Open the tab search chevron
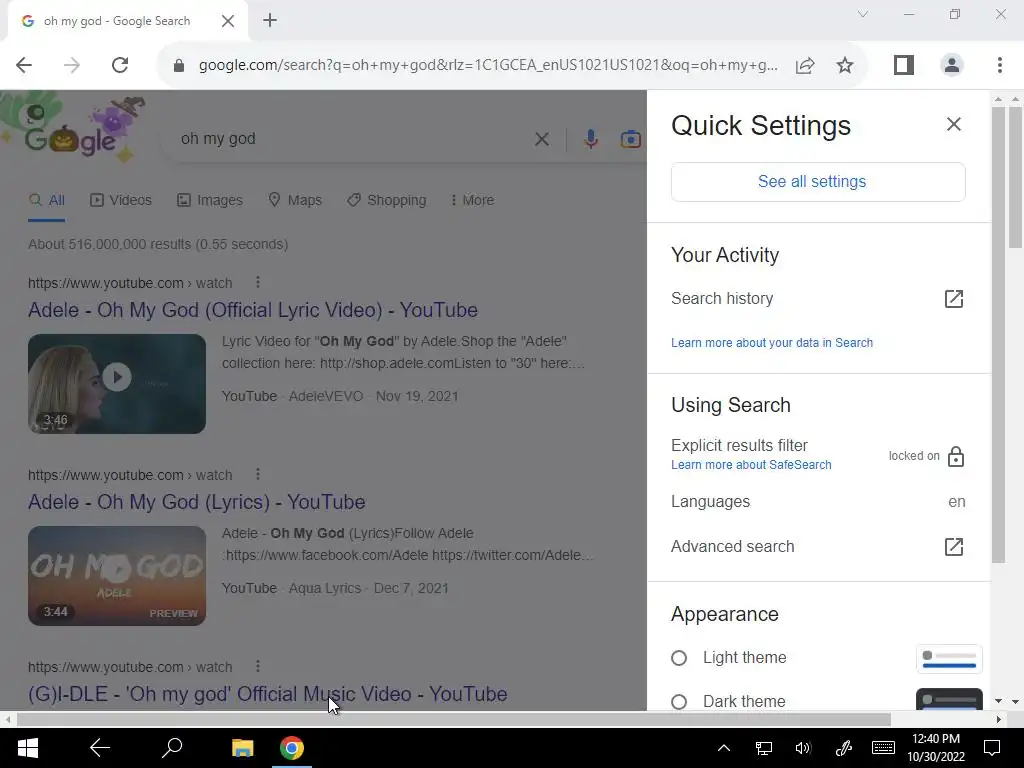 [863, 14]
